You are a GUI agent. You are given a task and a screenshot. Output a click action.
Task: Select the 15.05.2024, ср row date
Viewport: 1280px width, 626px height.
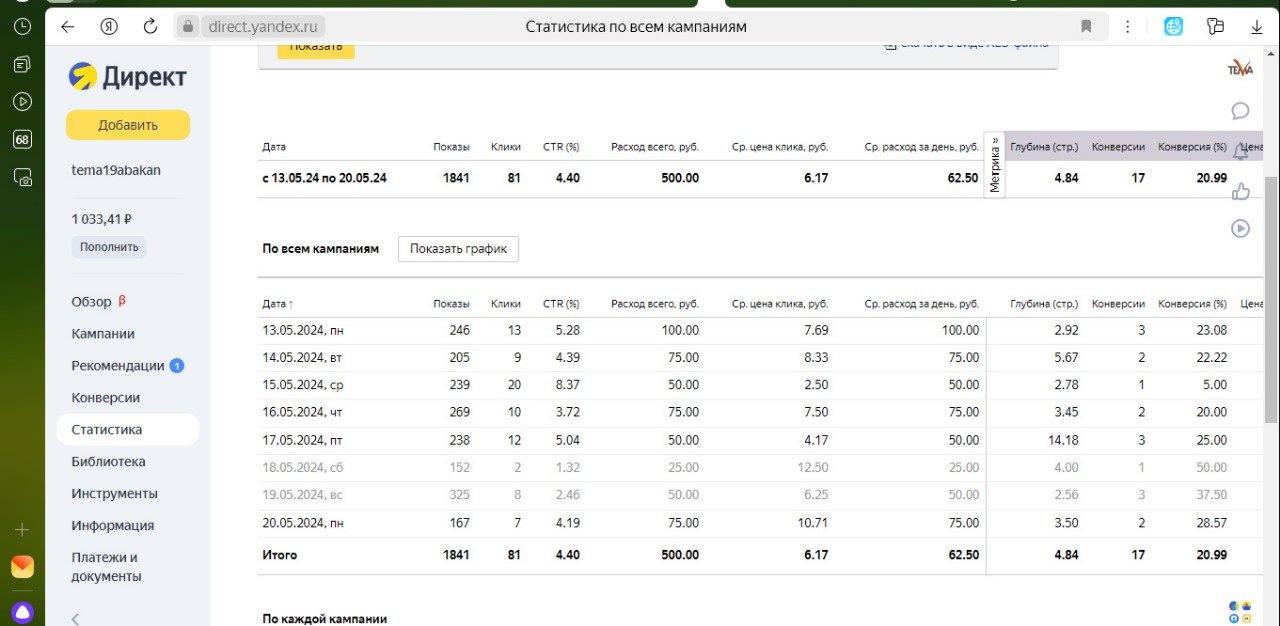point(302,385)
